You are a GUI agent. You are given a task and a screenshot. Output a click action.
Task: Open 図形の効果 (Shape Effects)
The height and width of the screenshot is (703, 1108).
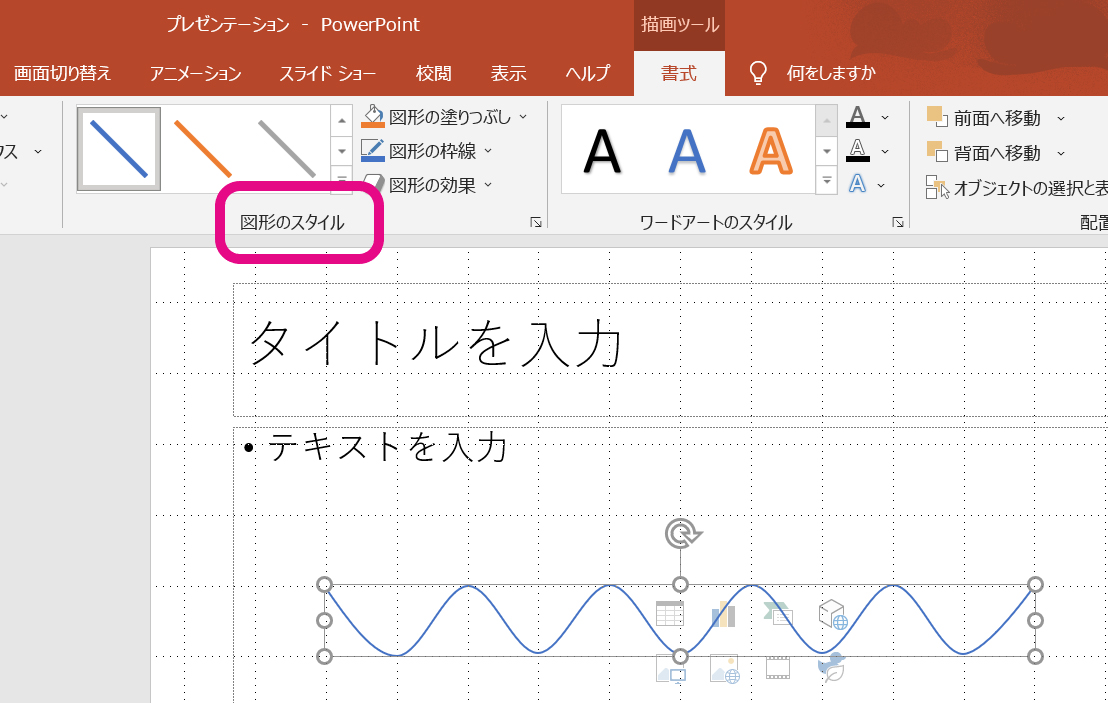[426, 184]
